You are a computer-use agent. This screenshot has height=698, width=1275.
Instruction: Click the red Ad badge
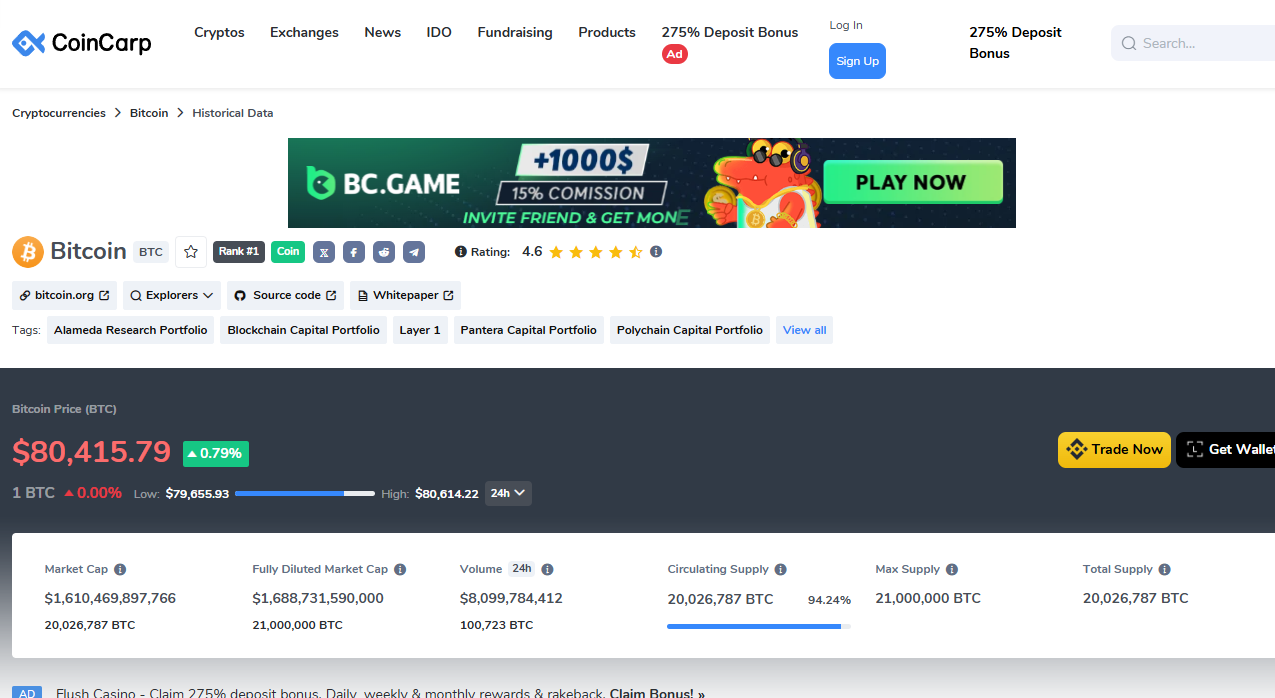pyautogui.click(x=675, y=54)
